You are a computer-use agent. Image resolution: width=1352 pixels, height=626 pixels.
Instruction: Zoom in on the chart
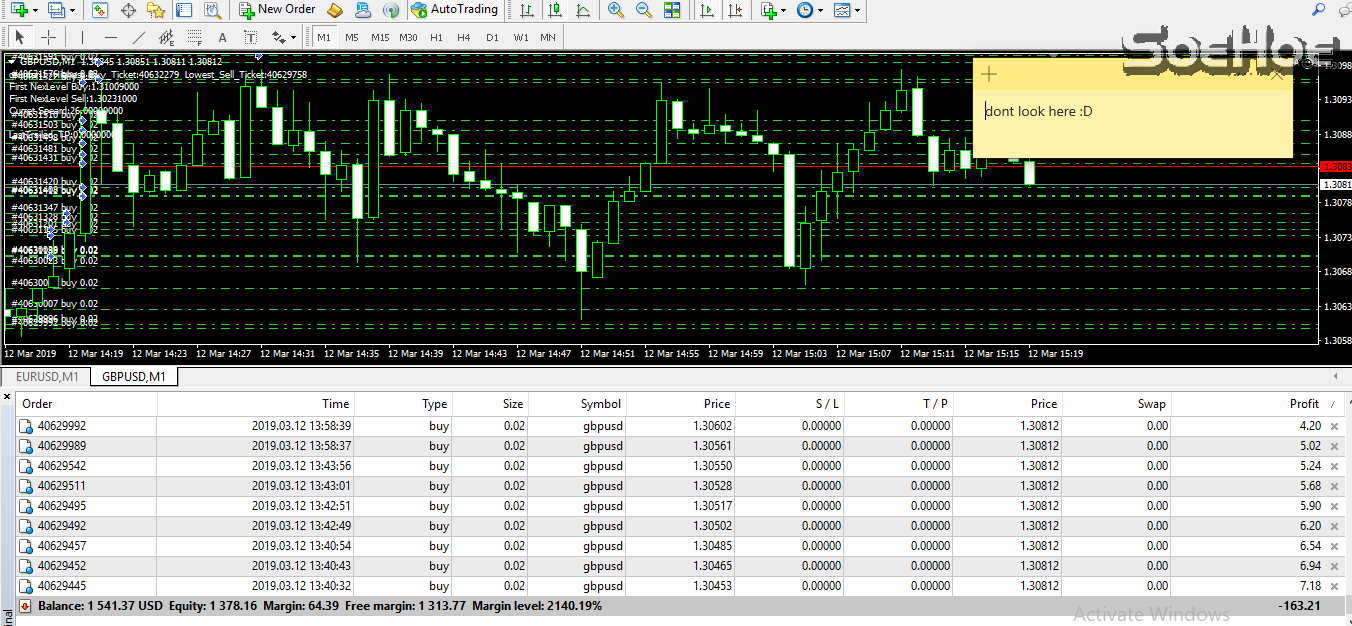point(616,11)
